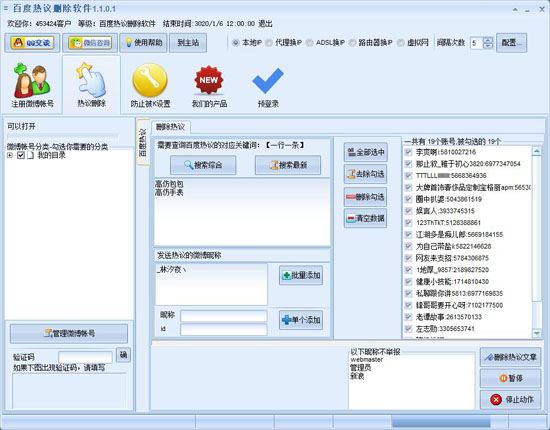Select the vertical 百度热议 side tab

point(142,142)
